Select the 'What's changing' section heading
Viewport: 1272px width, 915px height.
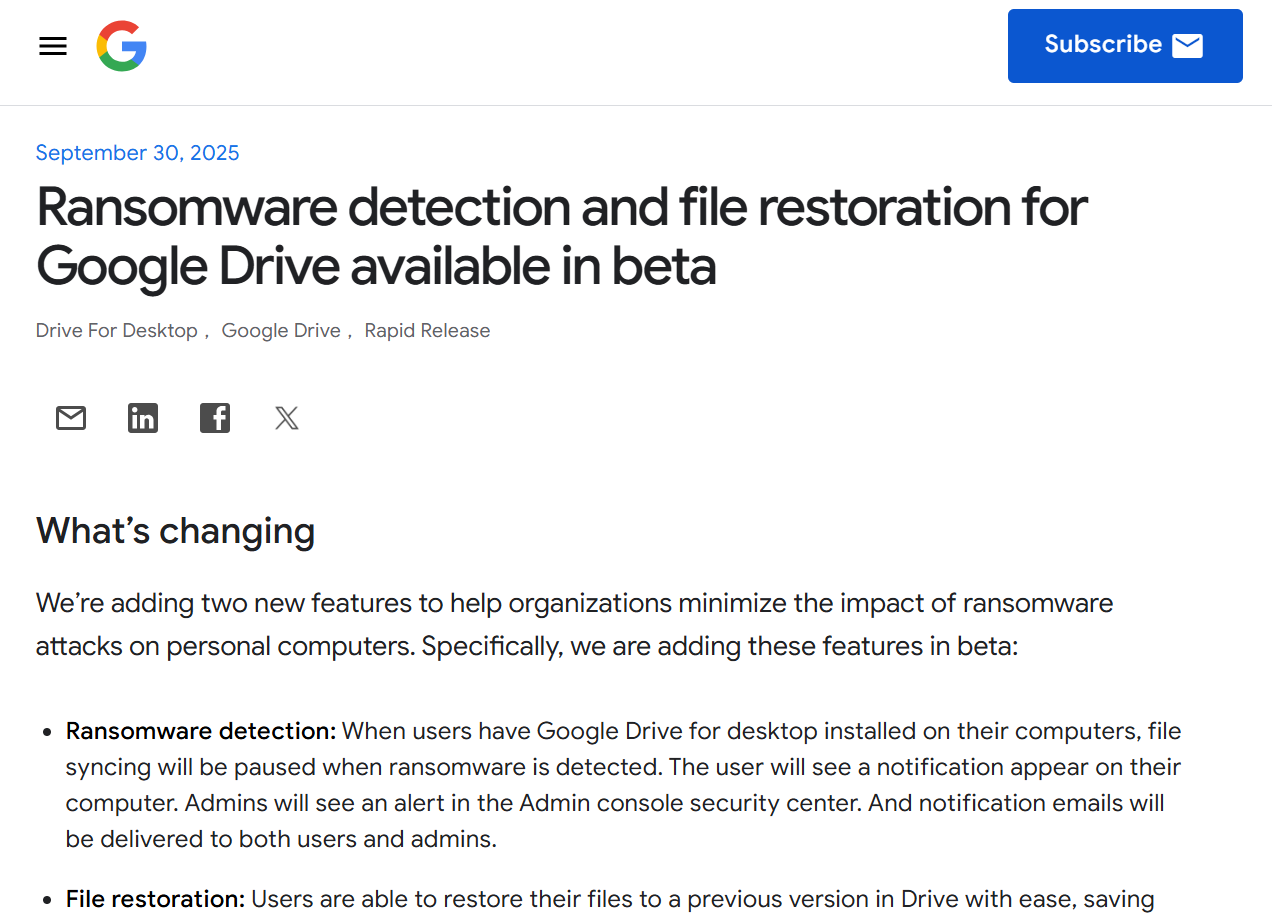point(175,531)
